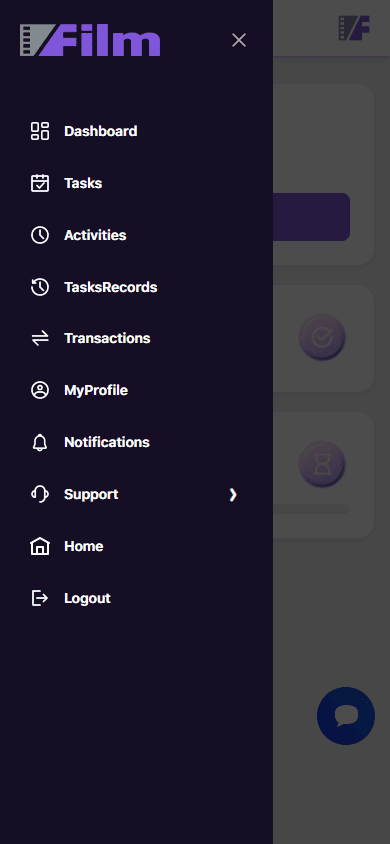The image size is (390, 844).
Task: Open the Dashboard menu item
Action: coord(101,131)
